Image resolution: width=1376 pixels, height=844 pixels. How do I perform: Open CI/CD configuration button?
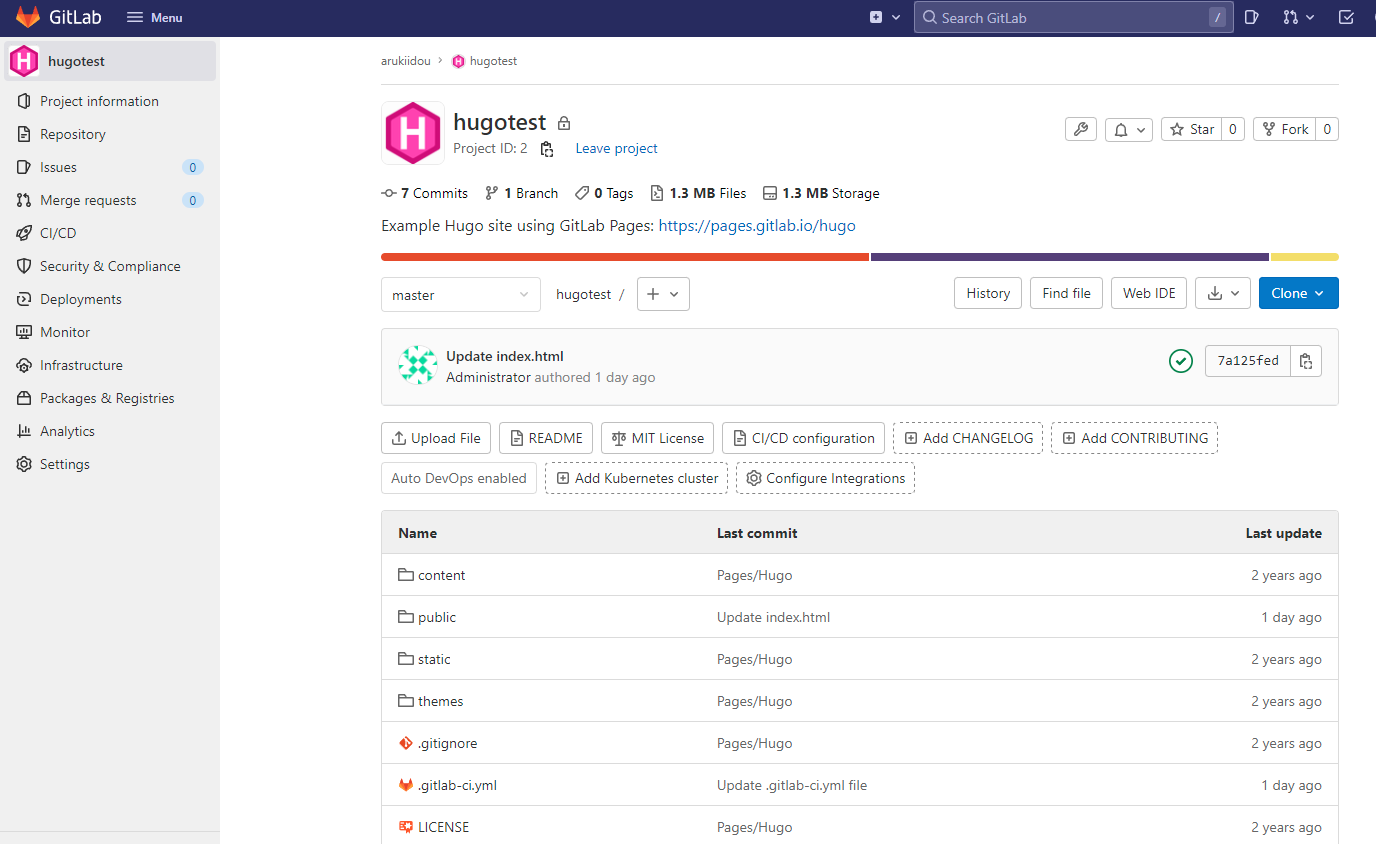click(803, 438)
